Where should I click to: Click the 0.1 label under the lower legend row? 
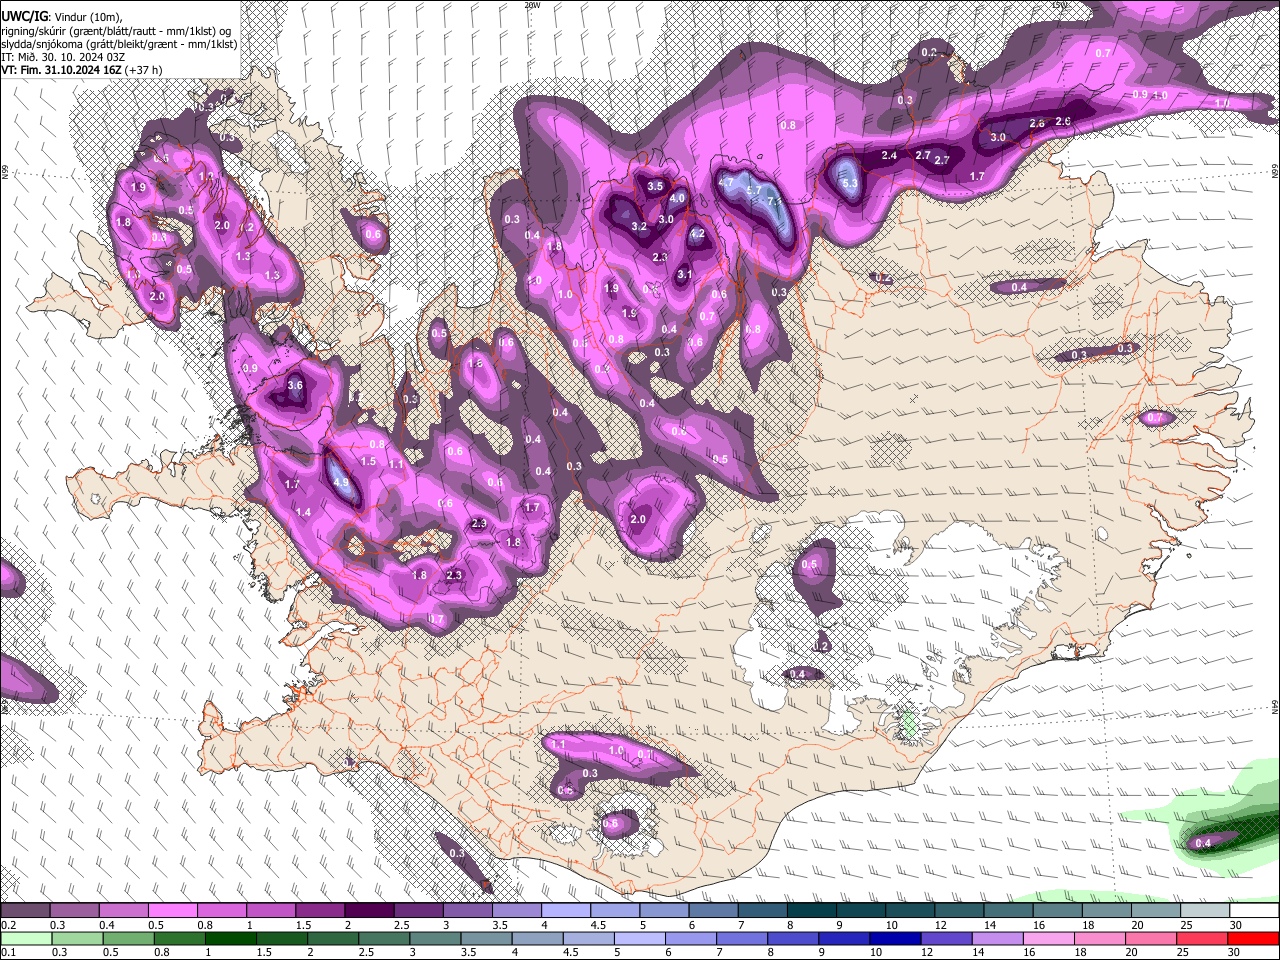(x=8, y=952)
